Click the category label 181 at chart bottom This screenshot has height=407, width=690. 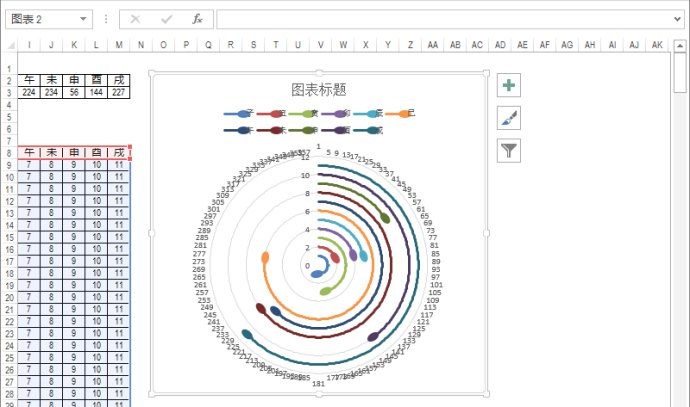[318, 384]
